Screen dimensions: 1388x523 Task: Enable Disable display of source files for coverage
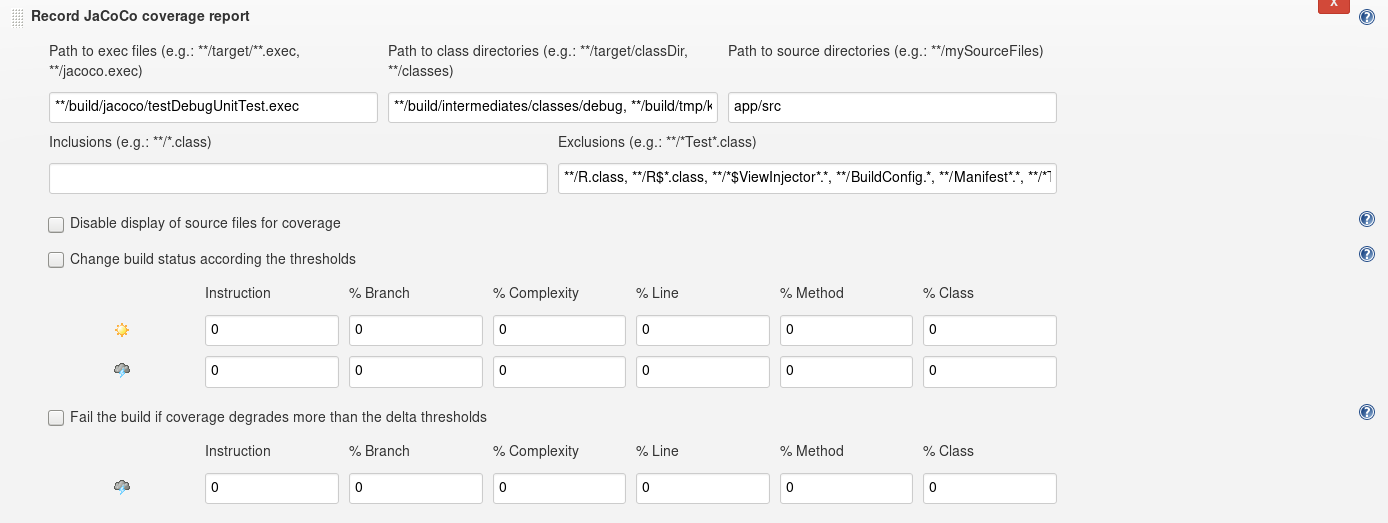tap(56, 224)
